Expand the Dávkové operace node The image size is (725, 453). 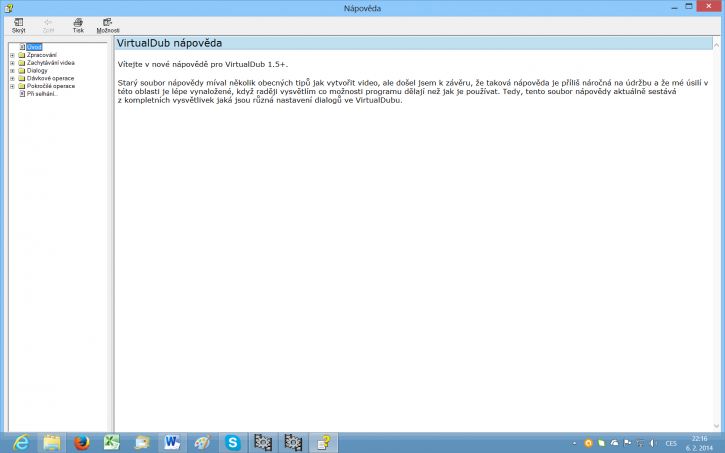pos(12,79)
